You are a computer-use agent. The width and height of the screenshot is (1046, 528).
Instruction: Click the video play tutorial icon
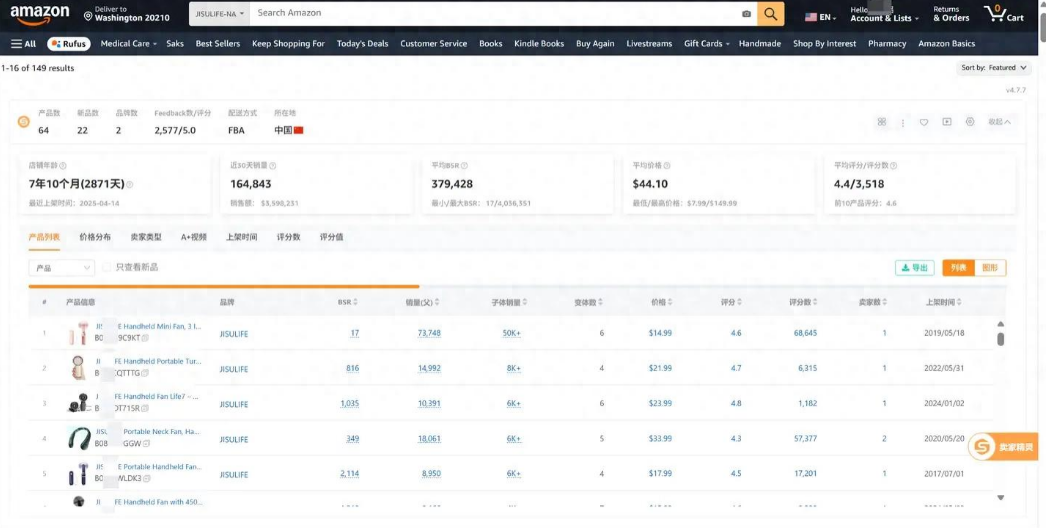point(947,122)
